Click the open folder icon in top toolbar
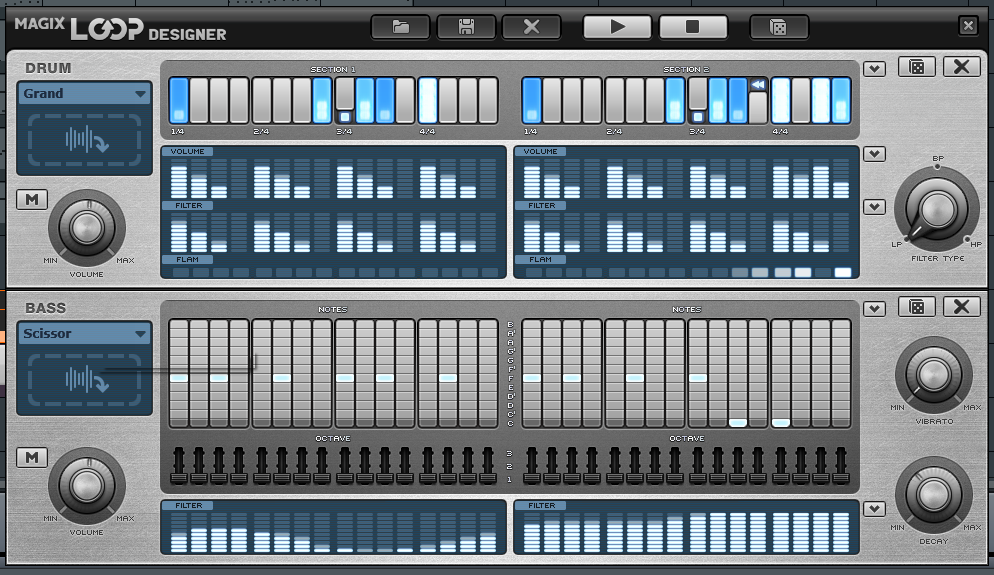 click(x=400, y=27)
